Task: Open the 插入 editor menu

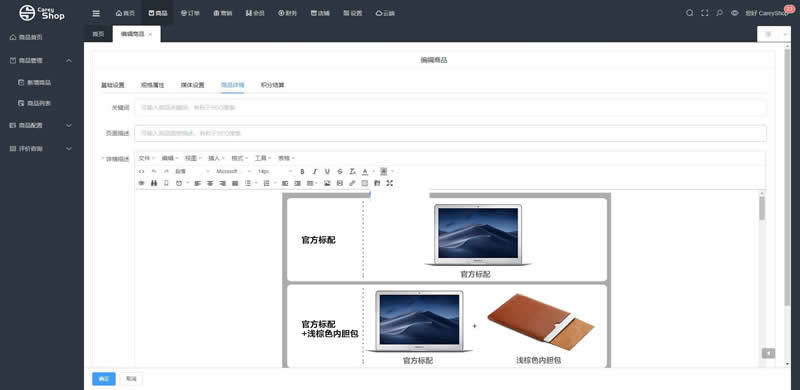Action: (x=215, y=158)
